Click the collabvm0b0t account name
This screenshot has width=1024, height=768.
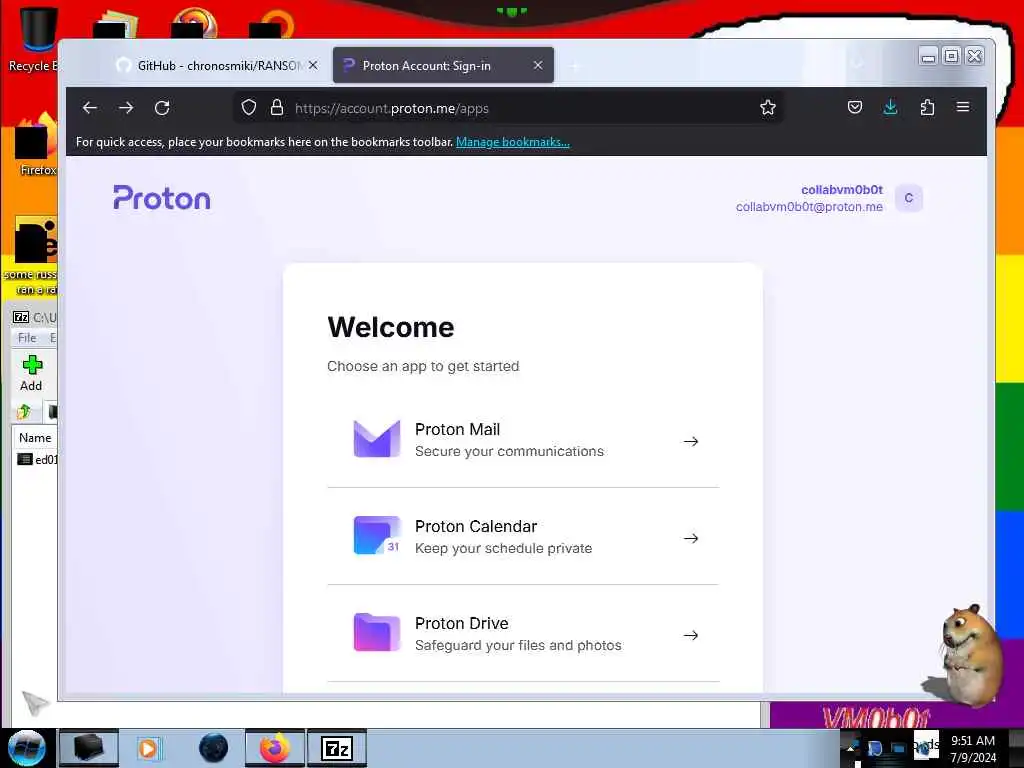pos(842,190)
